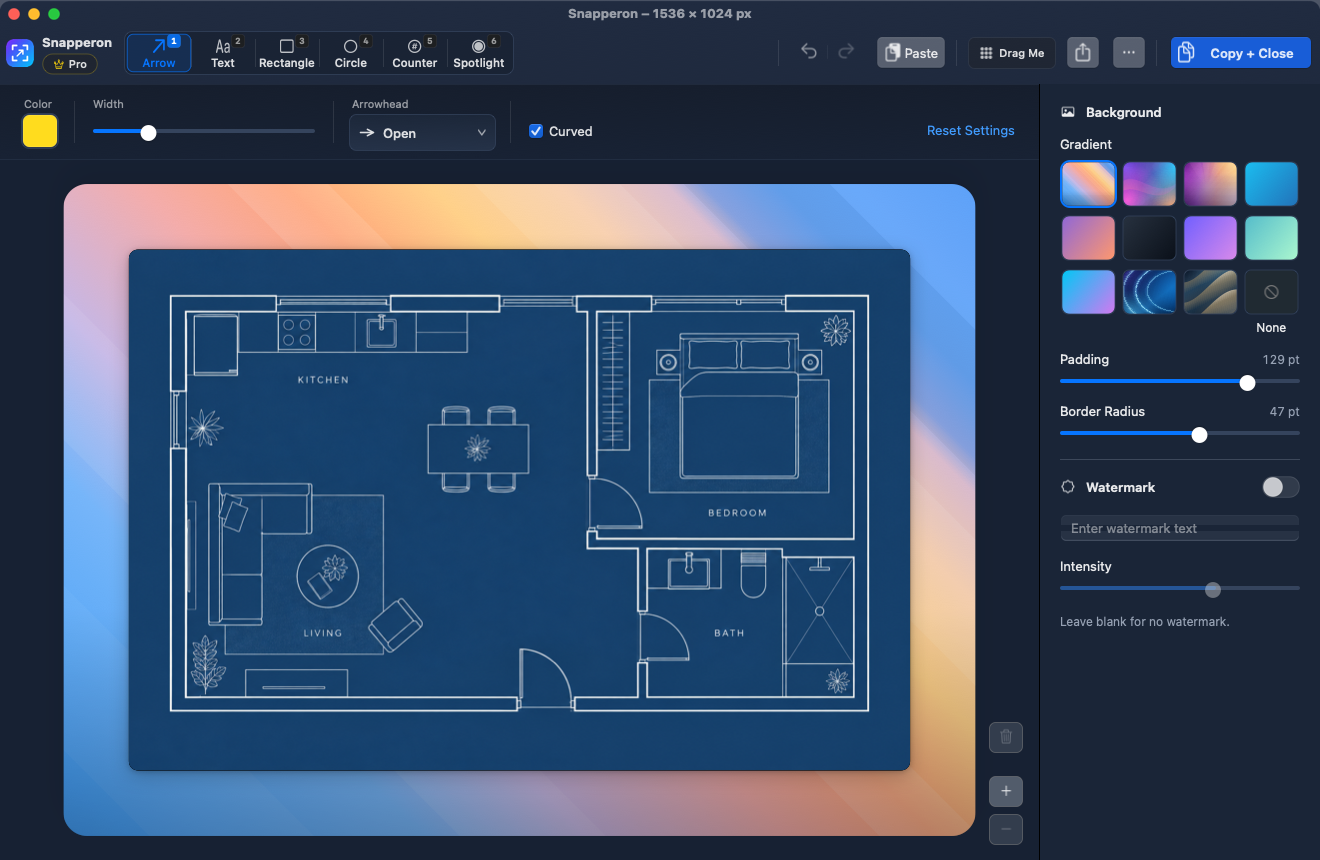
Task: Click the Pro crown badge
Action: (70, 64)
